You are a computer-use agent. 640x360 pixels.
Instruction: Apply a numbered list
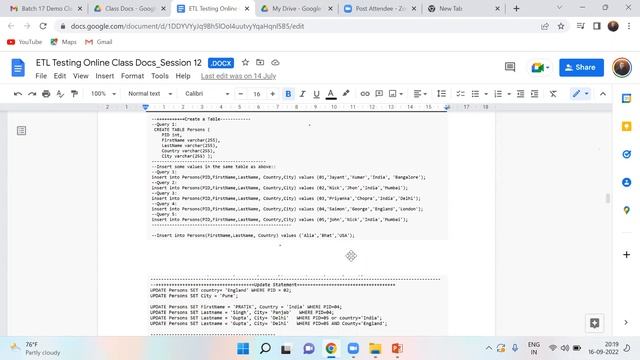point(498,94)
